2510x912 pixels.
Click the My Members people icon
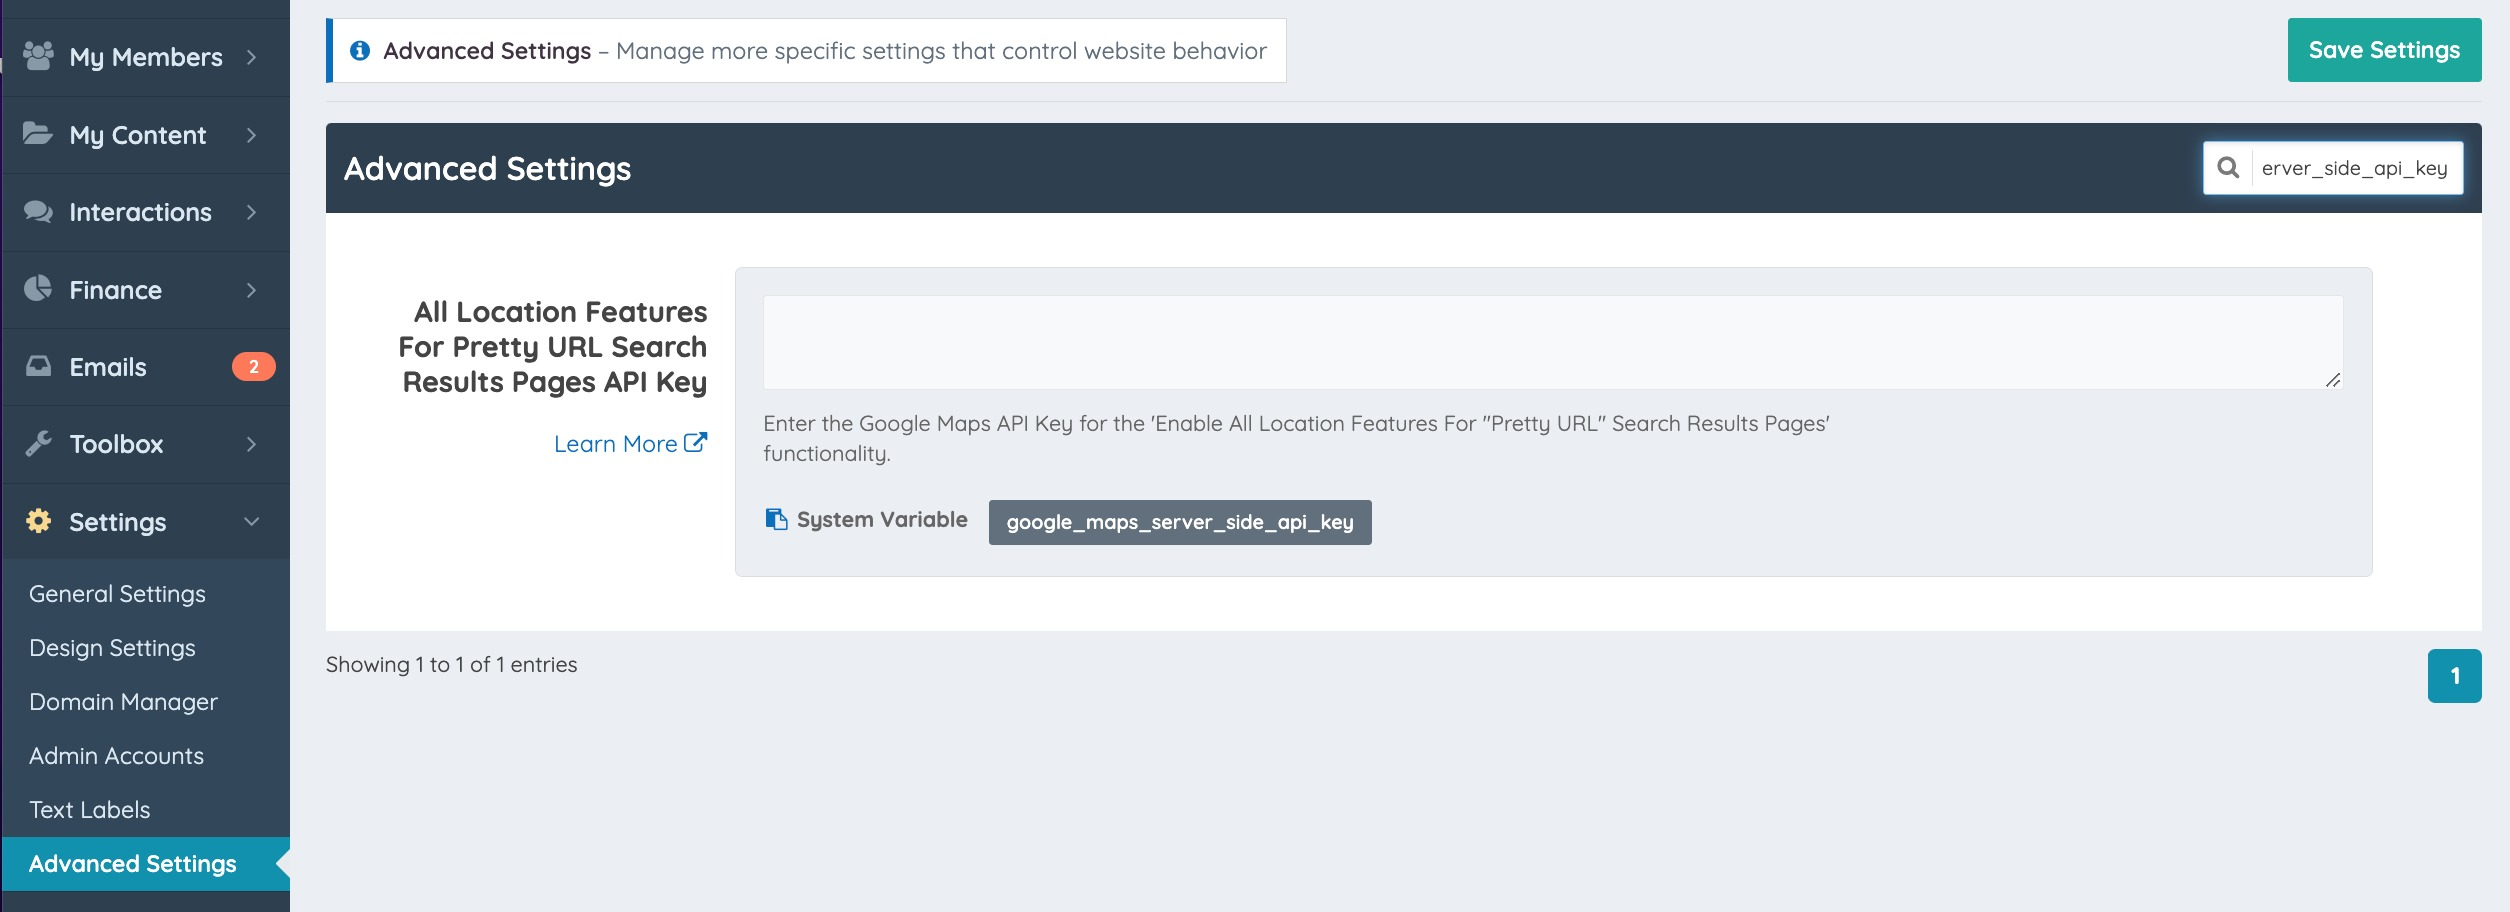(x=38, y=56)
